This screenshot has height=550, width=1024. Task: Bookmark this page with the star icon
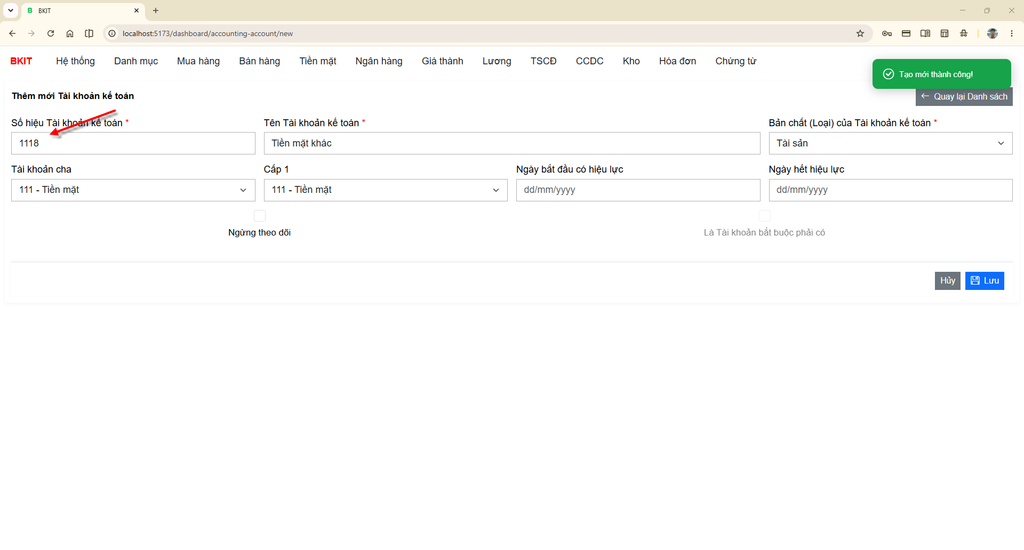pyautogui.click(x=860, y=33)
